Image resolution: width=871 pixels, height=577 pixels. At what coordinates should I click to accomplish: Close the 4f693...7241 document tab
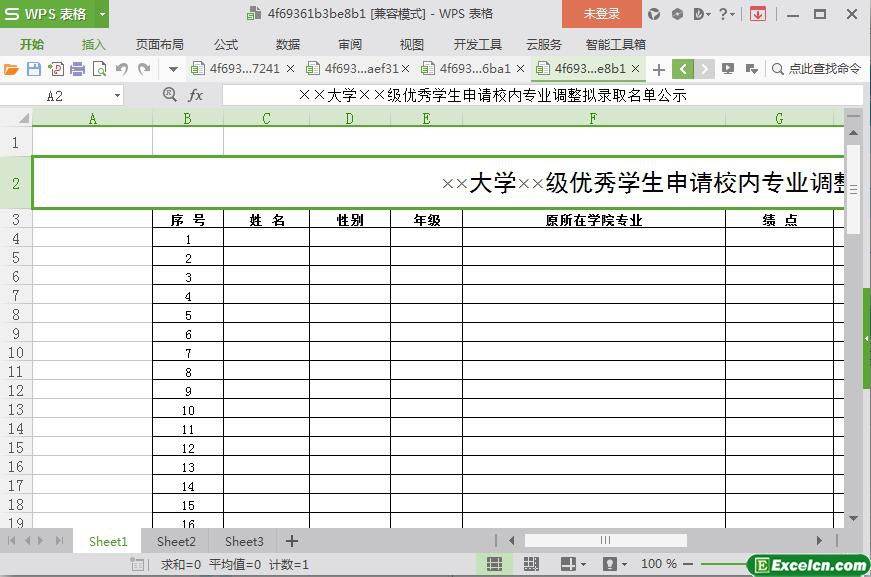(291, 69)
